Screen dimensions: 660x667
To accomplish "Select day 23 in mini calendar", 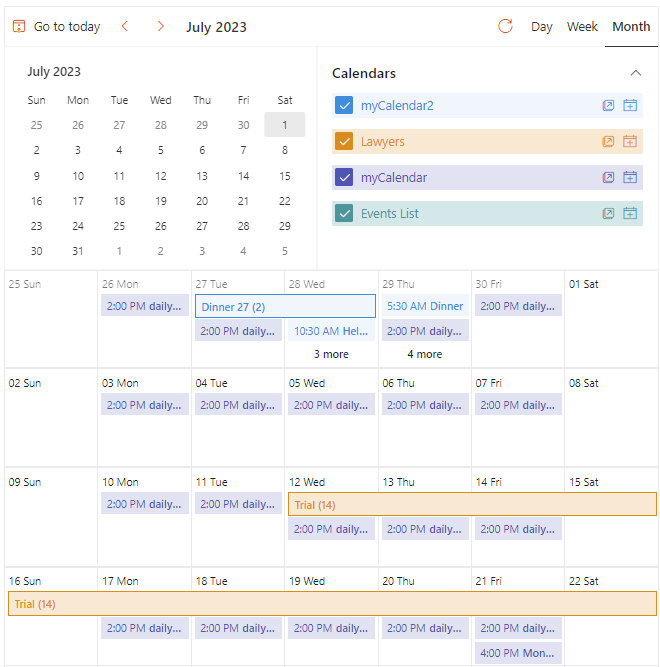I will pos(36,226).
